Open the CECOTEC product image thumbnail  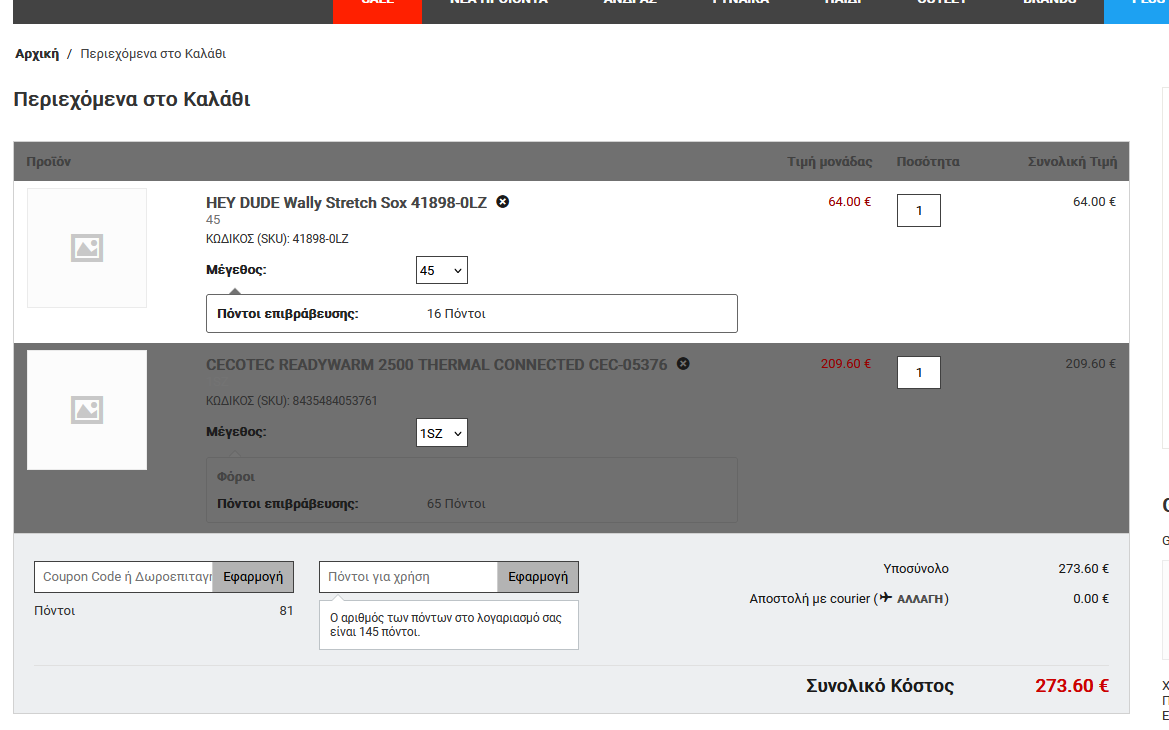click(x=87, y=410)
